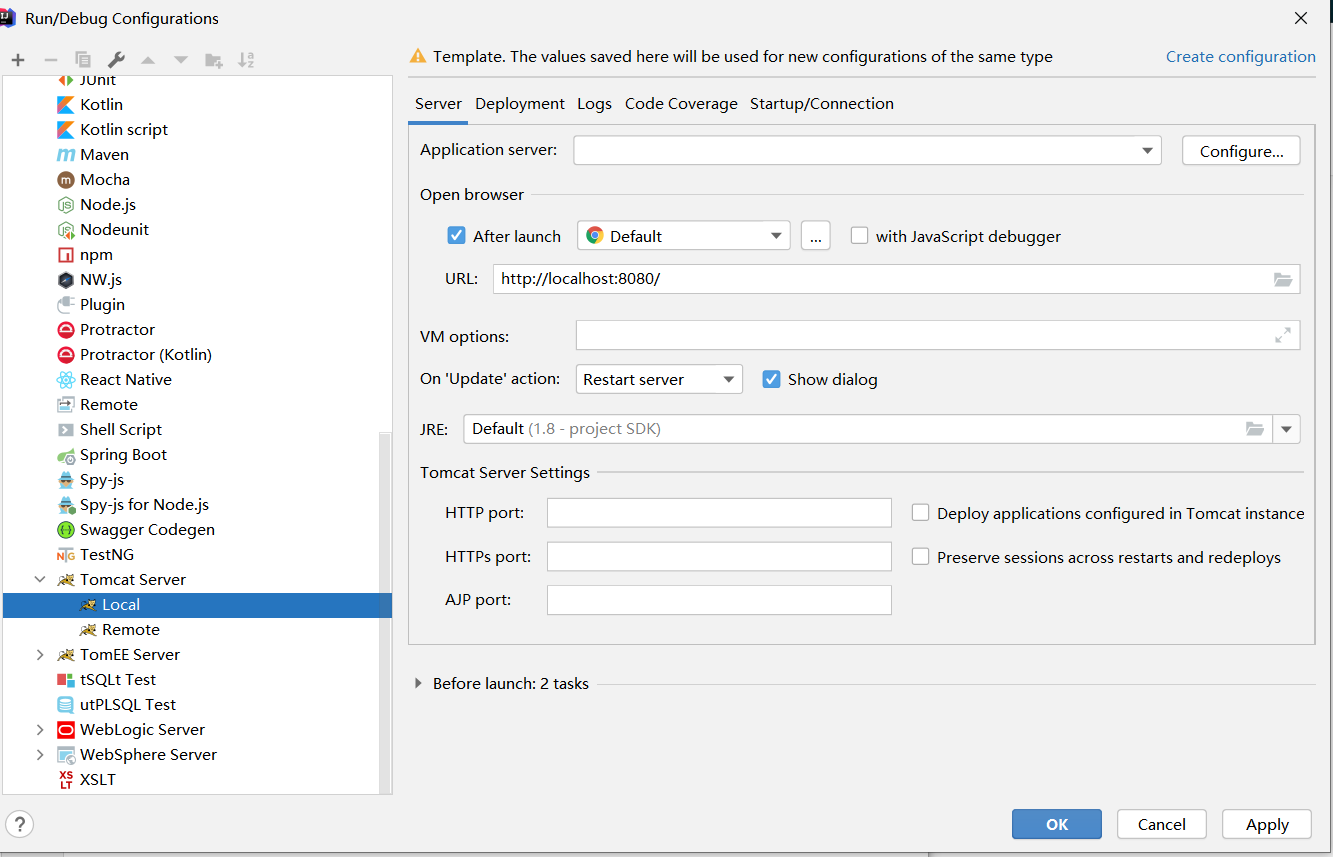Expand the WebLogic Server tree node

tap(40, 729)
